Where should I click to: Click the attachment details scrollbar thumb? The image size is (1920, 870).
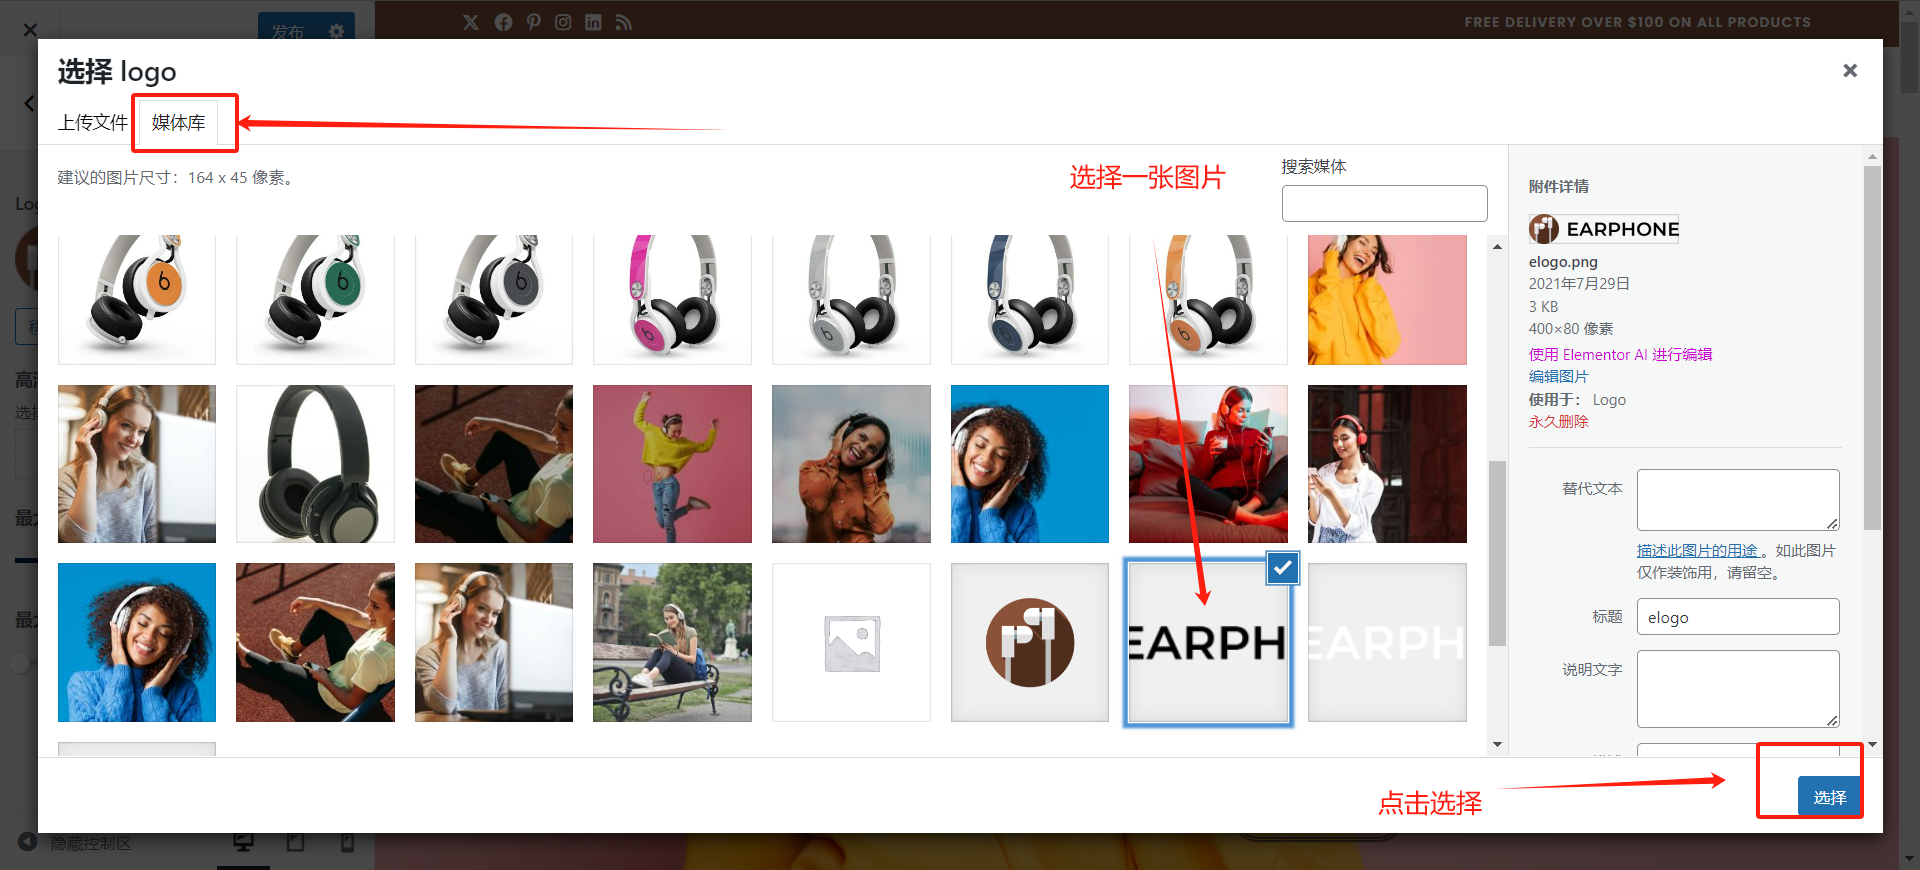point(1872,348)
